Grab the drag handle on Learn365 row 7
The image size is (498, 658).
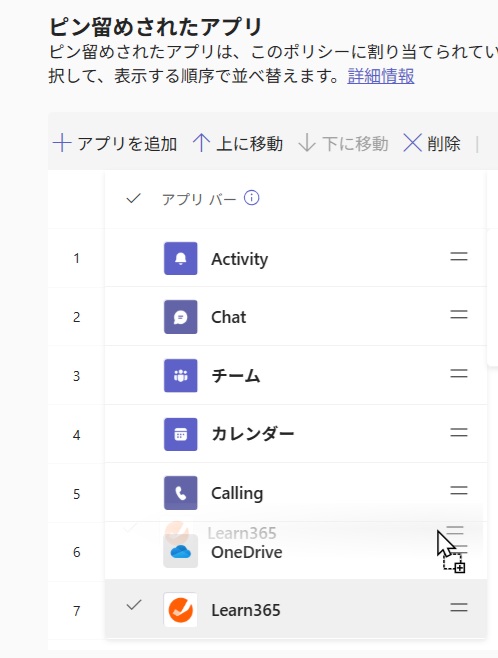click(x=459, y=607)
